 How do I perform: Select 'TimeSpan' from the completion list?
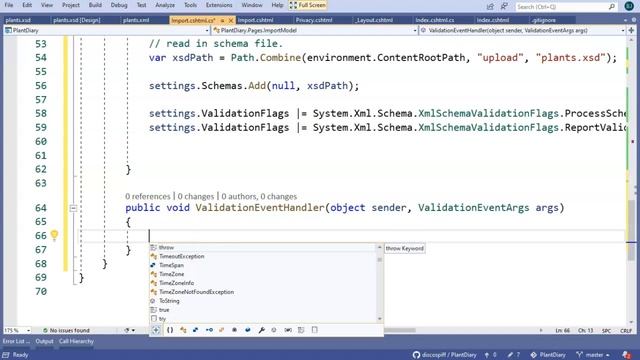pos(263,265)
